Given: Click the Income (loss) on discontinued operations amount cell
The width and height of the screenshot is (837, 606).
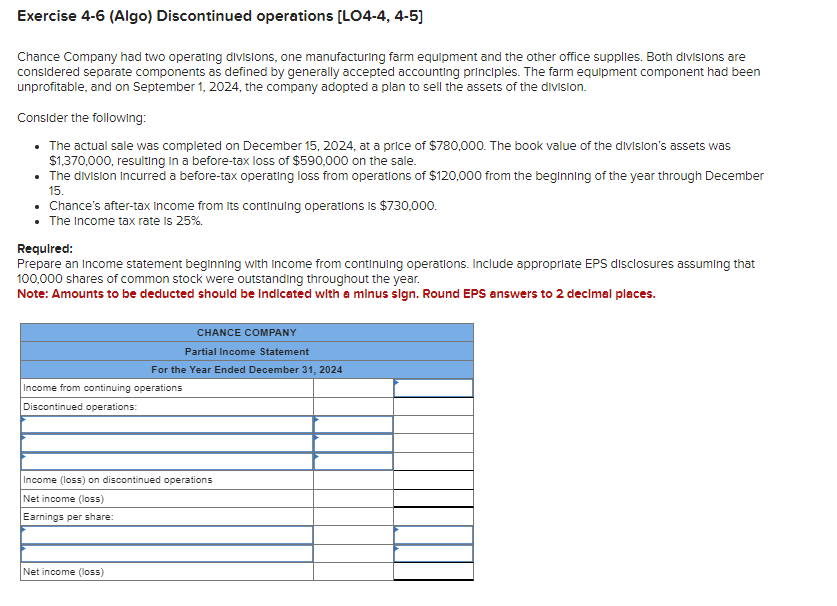Looking at the screenshot, I should 435,480.
